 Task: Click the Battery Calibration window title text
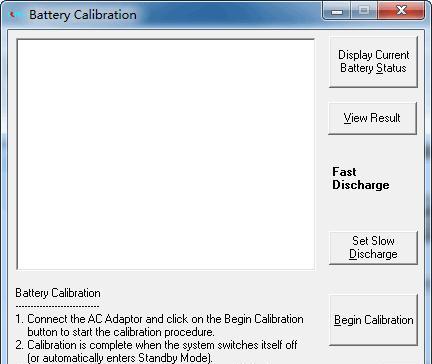coord(83,15)
